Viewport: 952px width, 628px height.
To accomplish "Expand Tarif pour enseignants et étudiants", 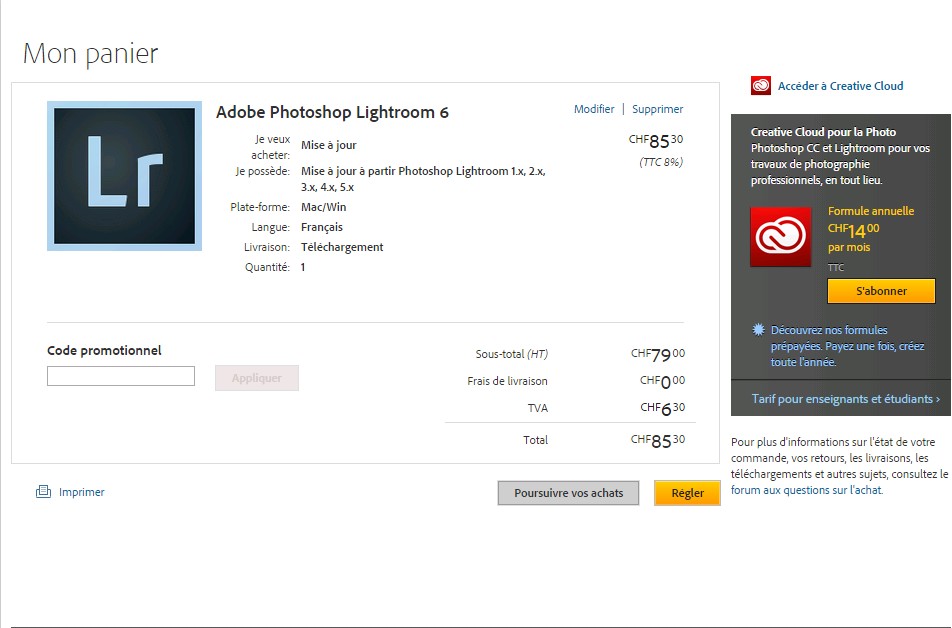I will click(845, 399).
